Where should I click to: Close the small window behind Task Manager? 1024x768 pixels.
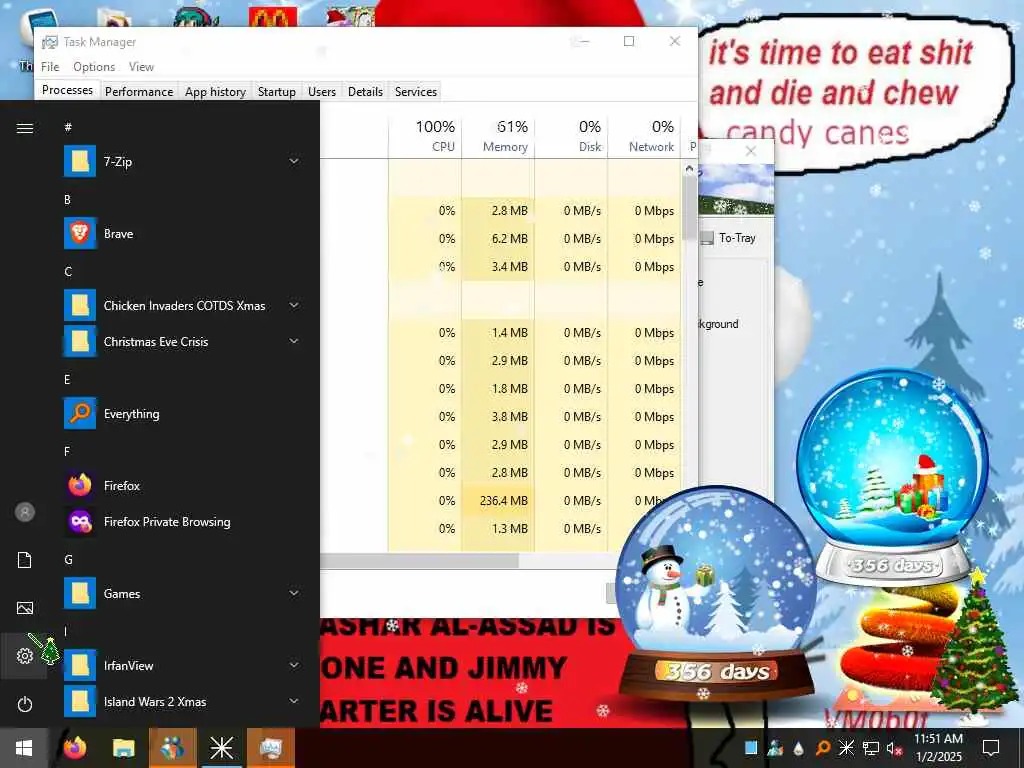pos(751,152)
